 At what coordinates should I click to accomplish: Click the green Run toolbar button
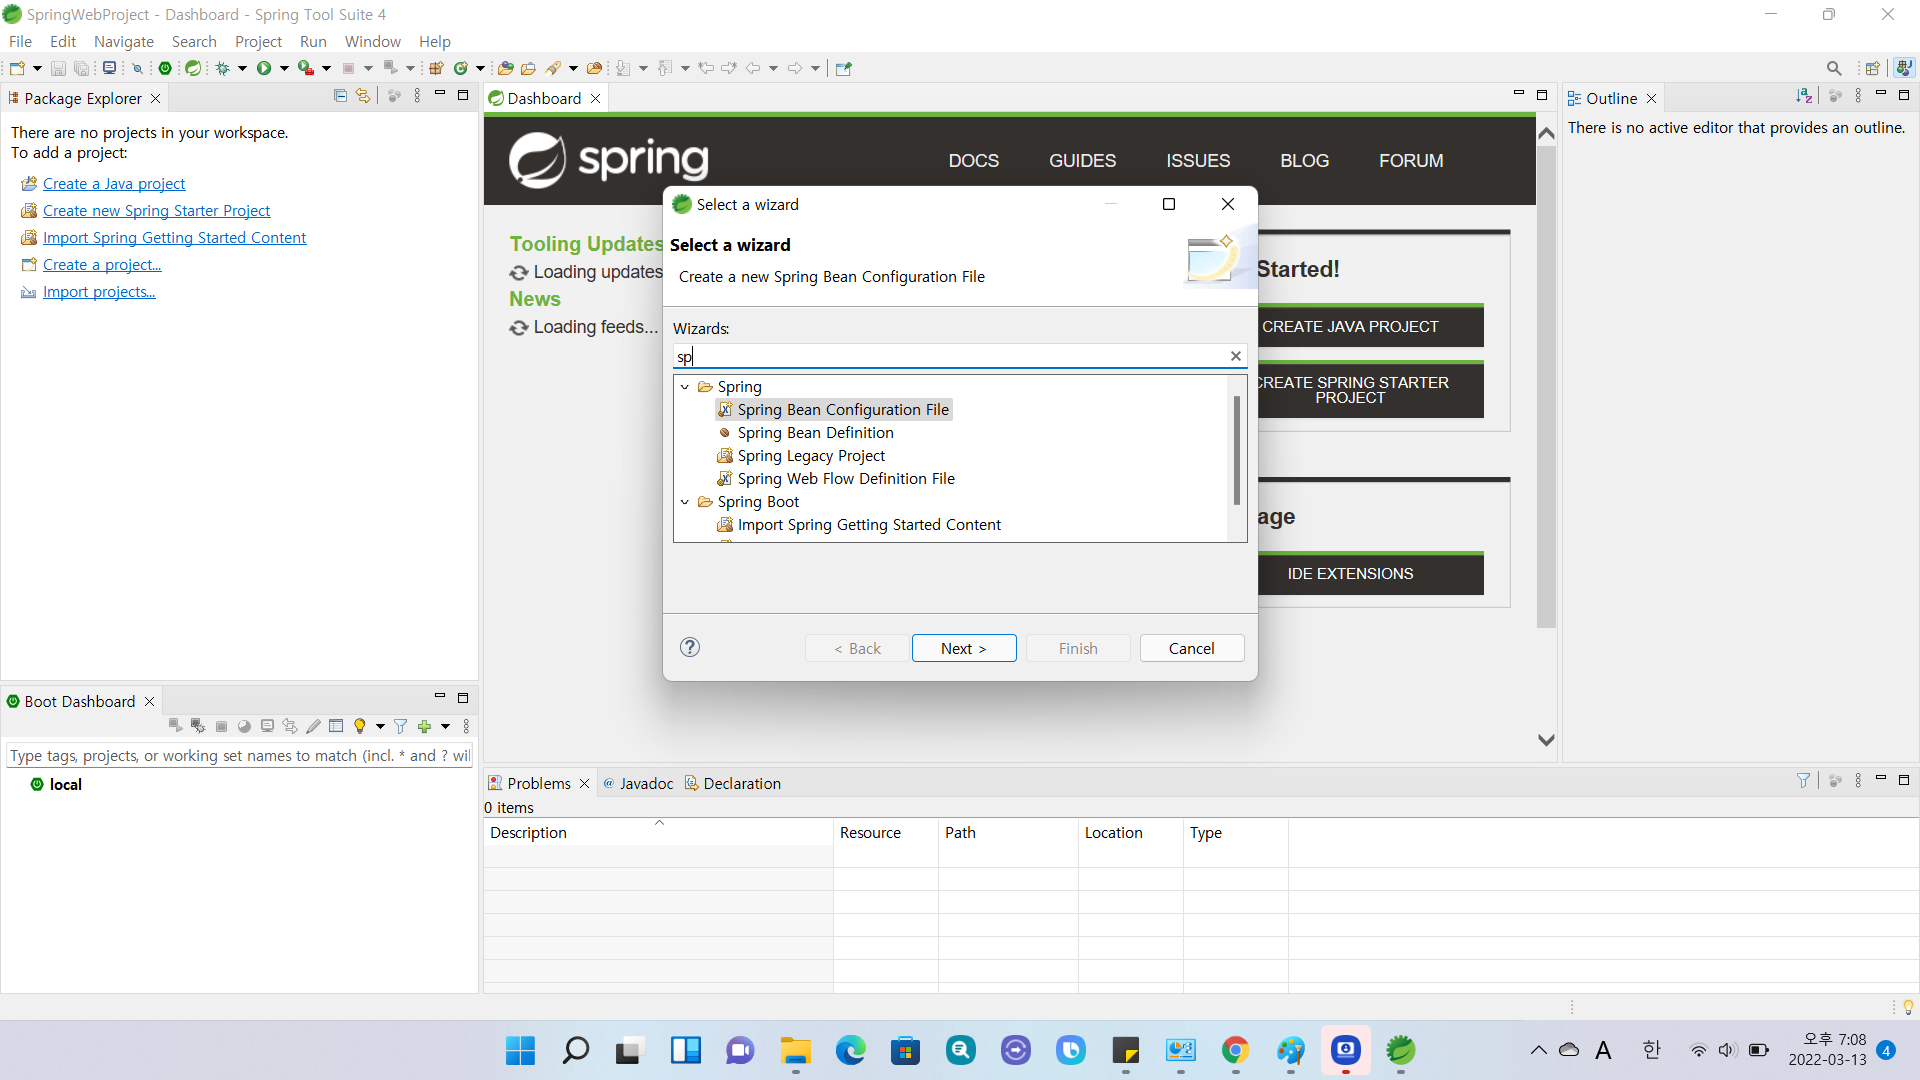(x=264, y=68)
